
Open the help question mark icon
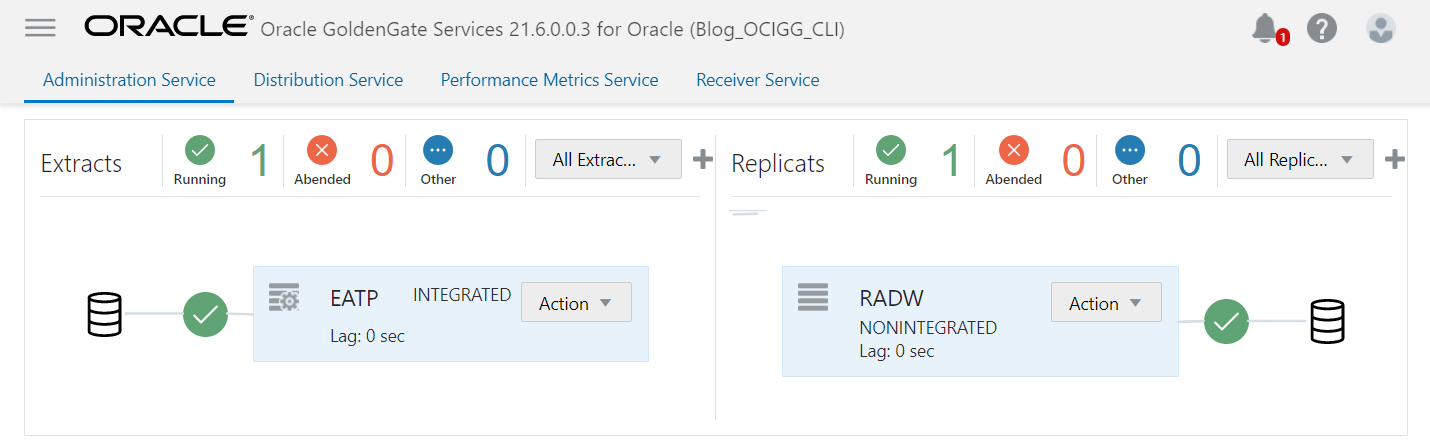1322,28
